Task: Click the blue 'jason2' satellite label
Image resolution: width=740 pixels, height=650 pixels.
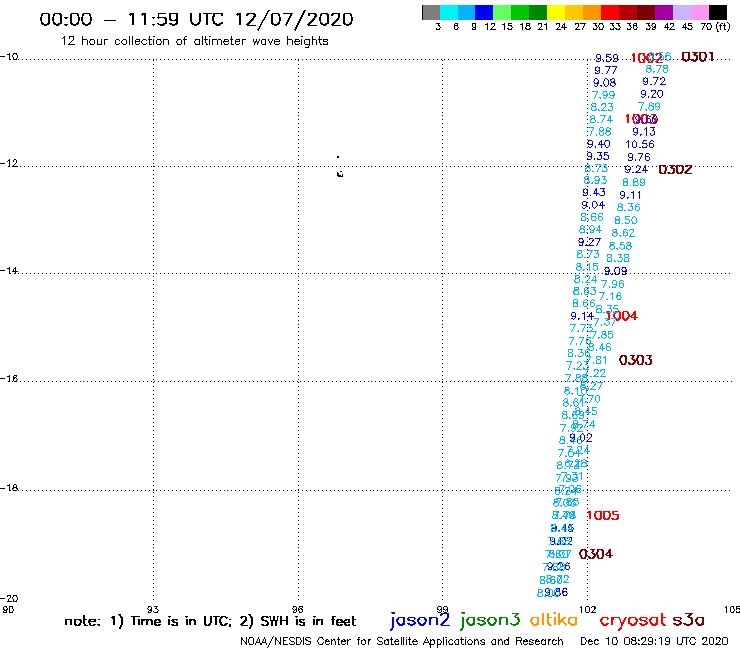Action: click(x=420, y=620)
